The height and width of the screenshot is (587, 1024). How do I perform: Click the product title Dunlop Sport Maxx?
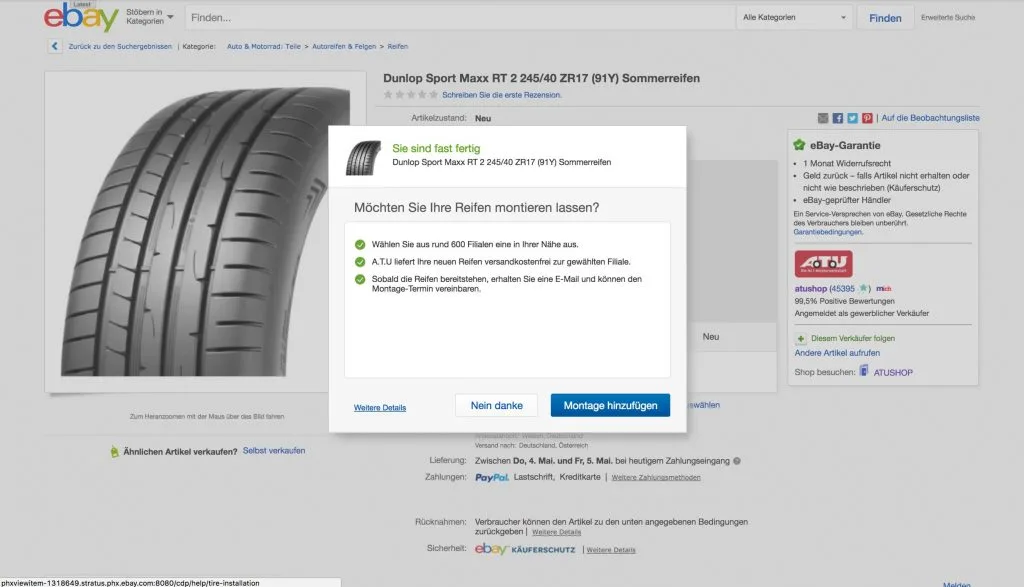[541, 78]
